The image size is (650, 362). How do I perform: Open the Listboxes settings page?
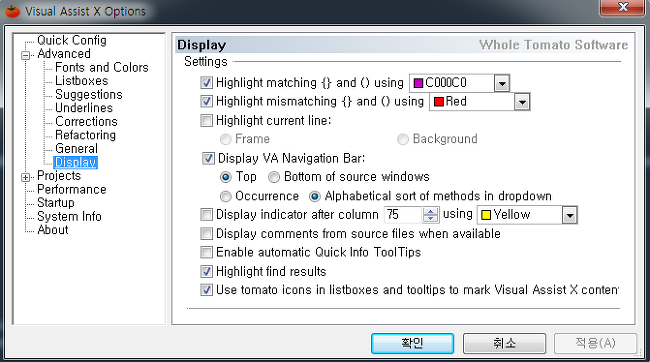[x=82, y=81]
